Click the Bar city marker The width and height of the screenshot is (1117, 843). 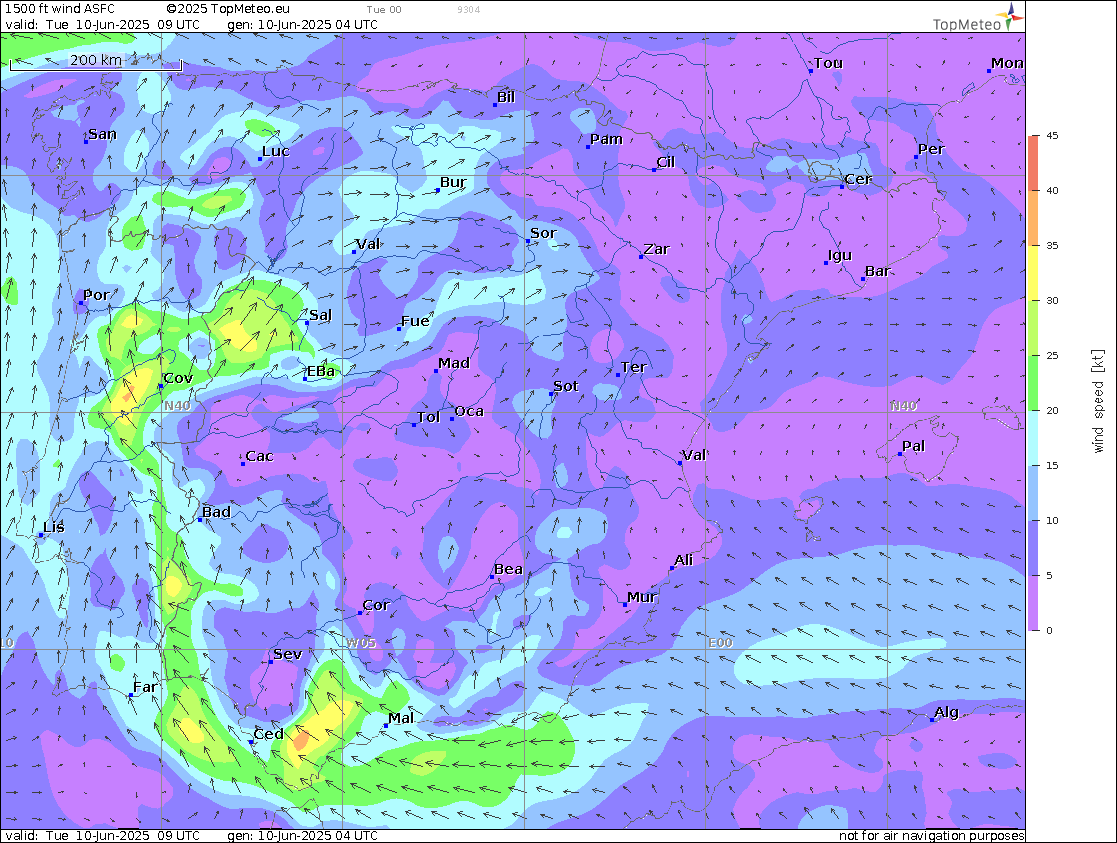[863, 279]
